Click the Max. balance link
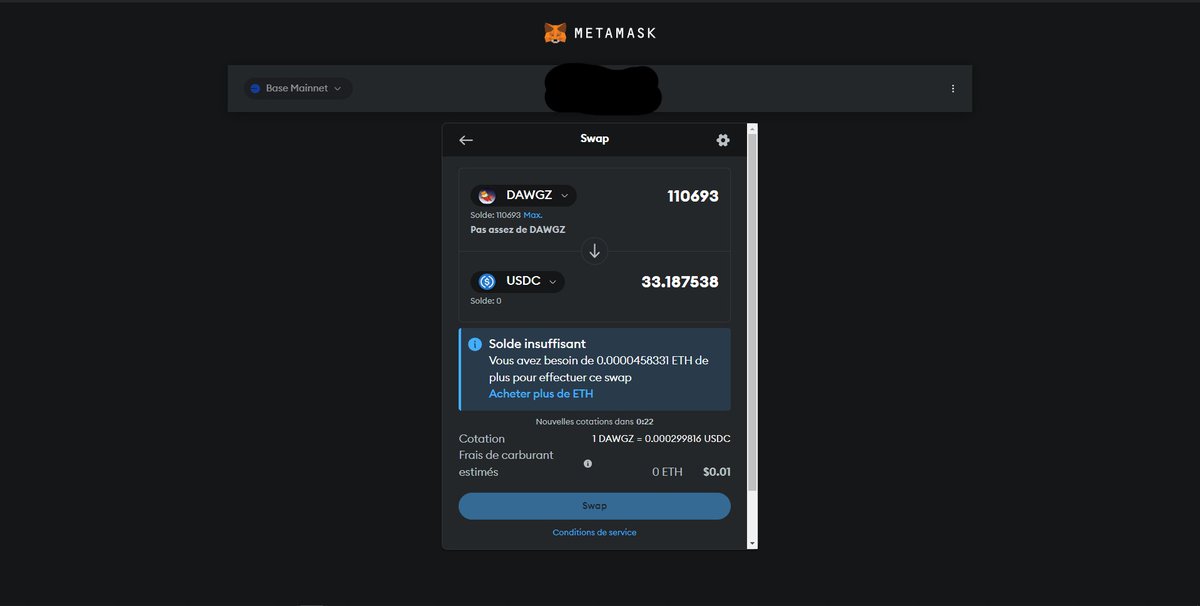1200x606 pixels. (533, 215)
